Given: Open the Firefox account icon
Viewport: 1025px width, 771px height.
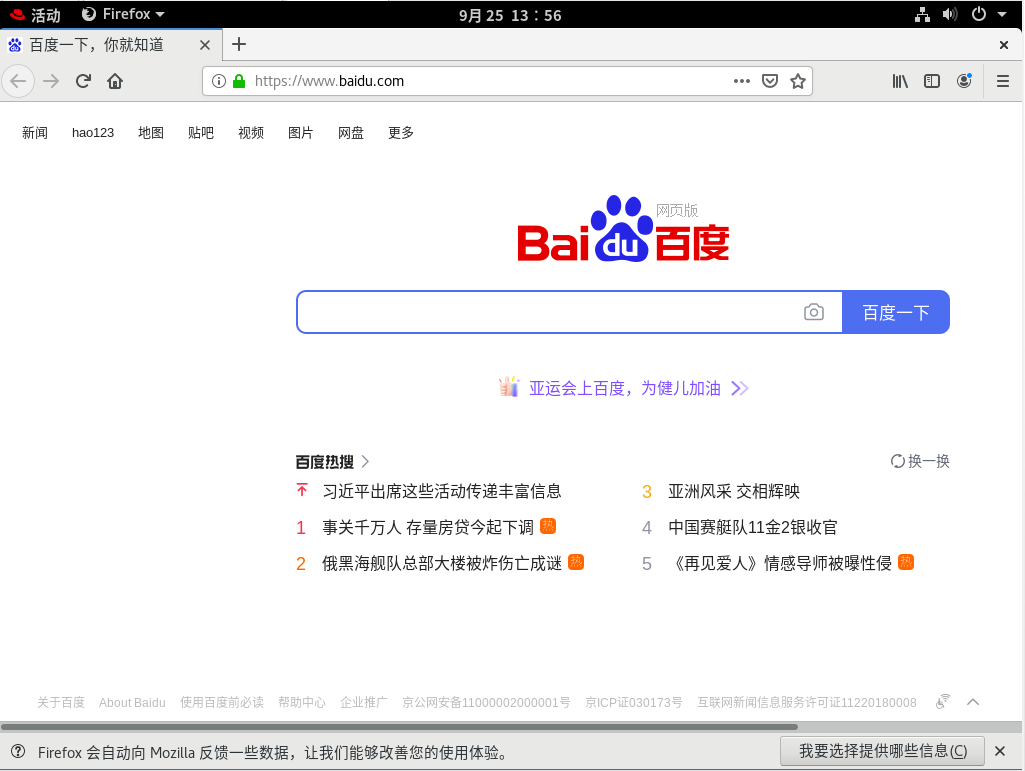Looking at the screenshot, I should click(964, 81).
